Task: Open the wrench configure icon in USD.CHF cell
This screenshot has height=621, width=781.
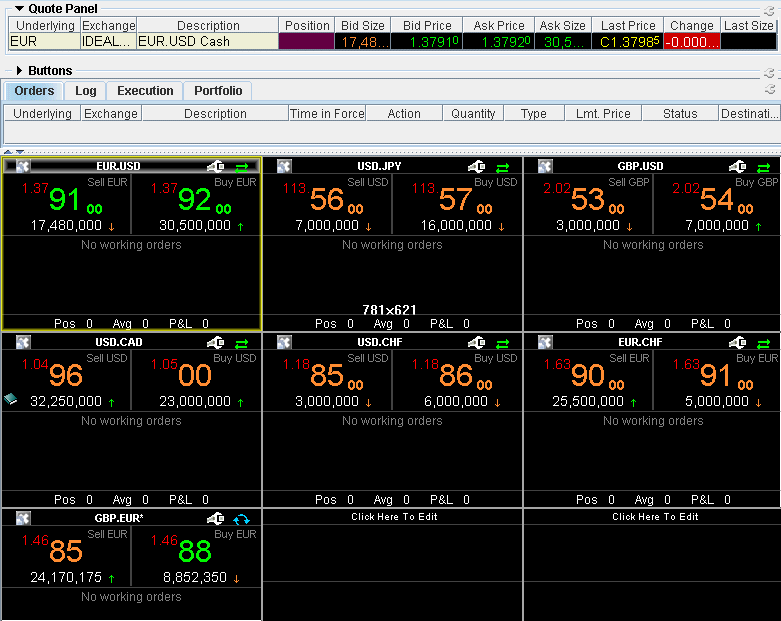Action: [477, 343]
